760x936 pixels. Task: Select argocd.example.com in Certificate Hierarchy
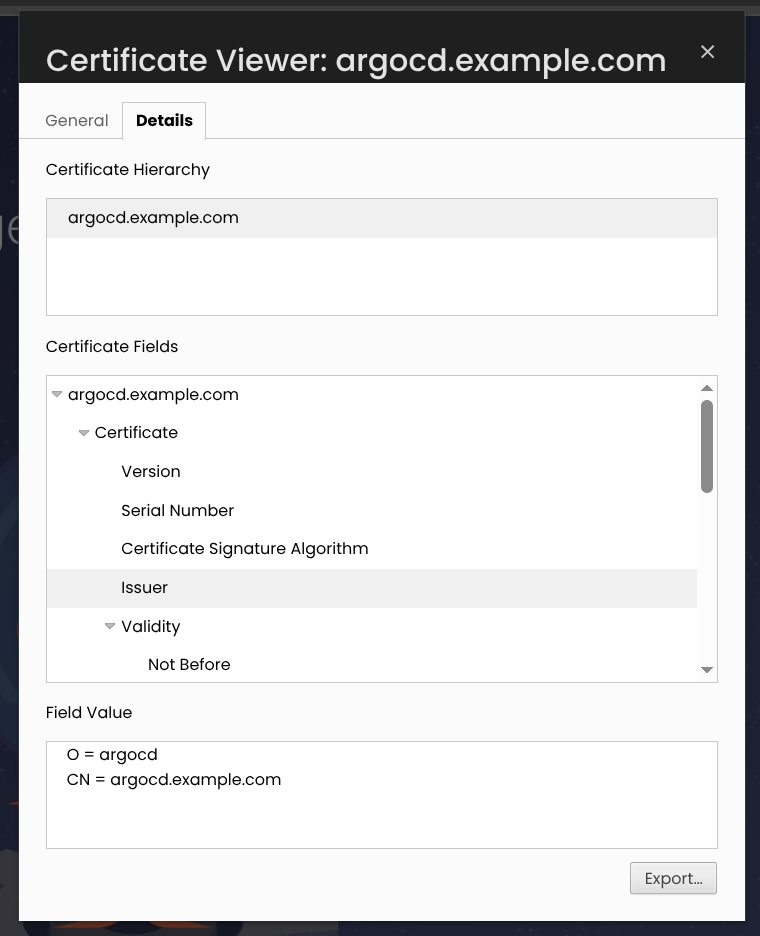pyautogui.click(x=382, y=218)
